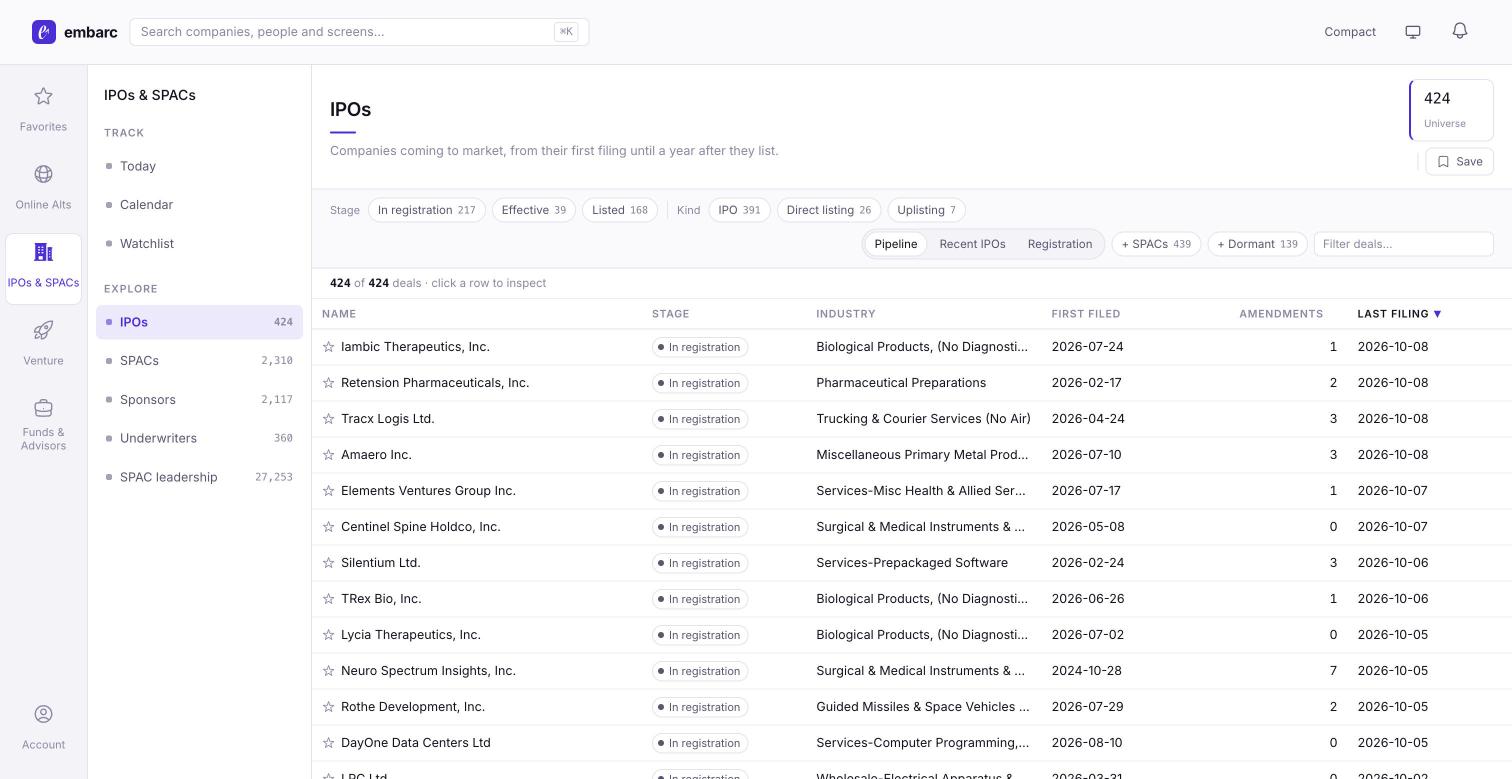This screenshot has height=779, width=1512.
Task: Toggle Listed stage filter chip
Action: point(620,210)
